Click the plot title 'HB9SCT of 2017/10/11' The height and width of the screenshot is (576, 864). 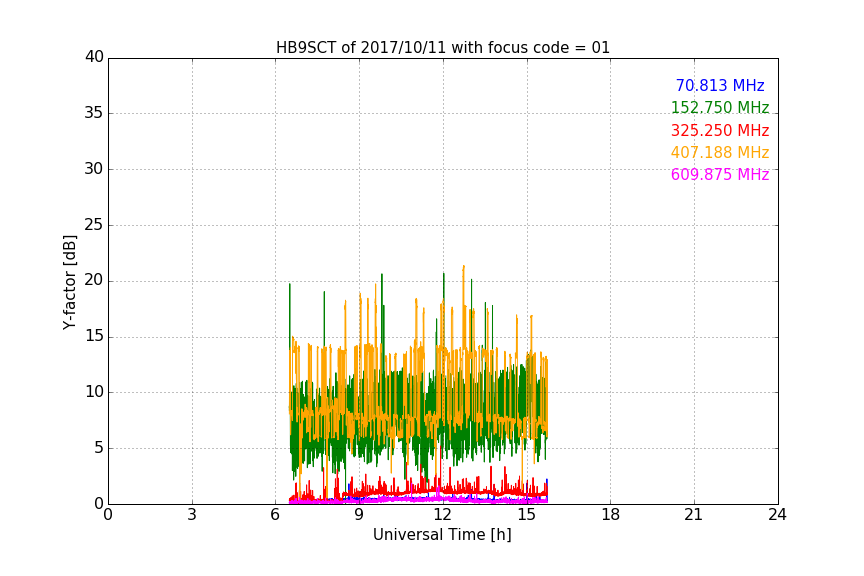point(442,48)
